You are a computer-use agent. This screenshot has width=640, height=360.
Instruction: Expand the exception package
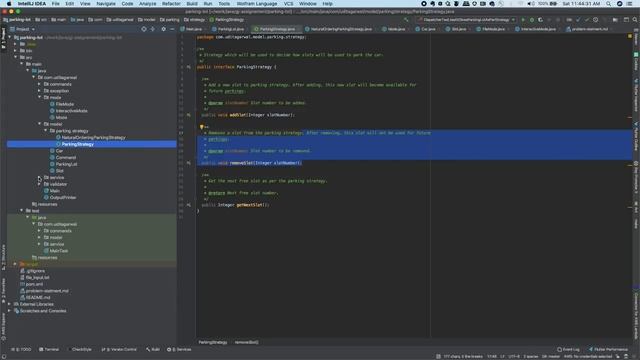click(x=40, y=91)
